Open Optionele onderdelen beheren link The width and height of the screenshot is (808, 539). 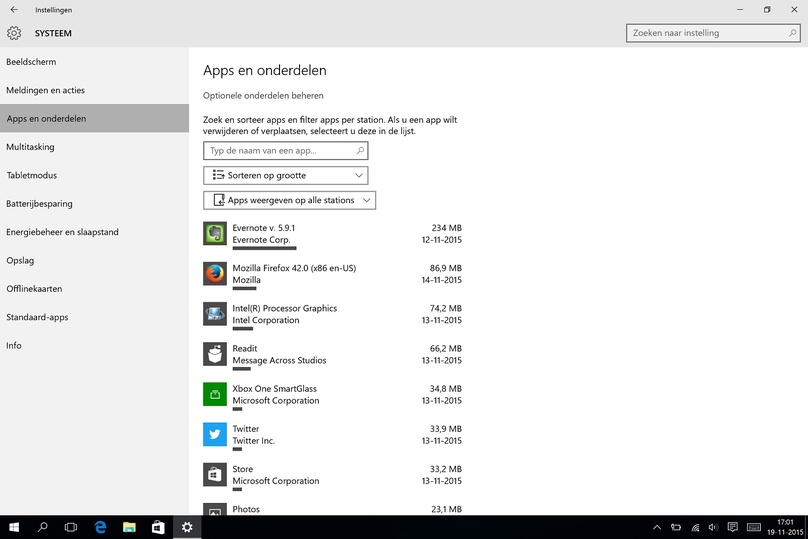pos(263,96)
